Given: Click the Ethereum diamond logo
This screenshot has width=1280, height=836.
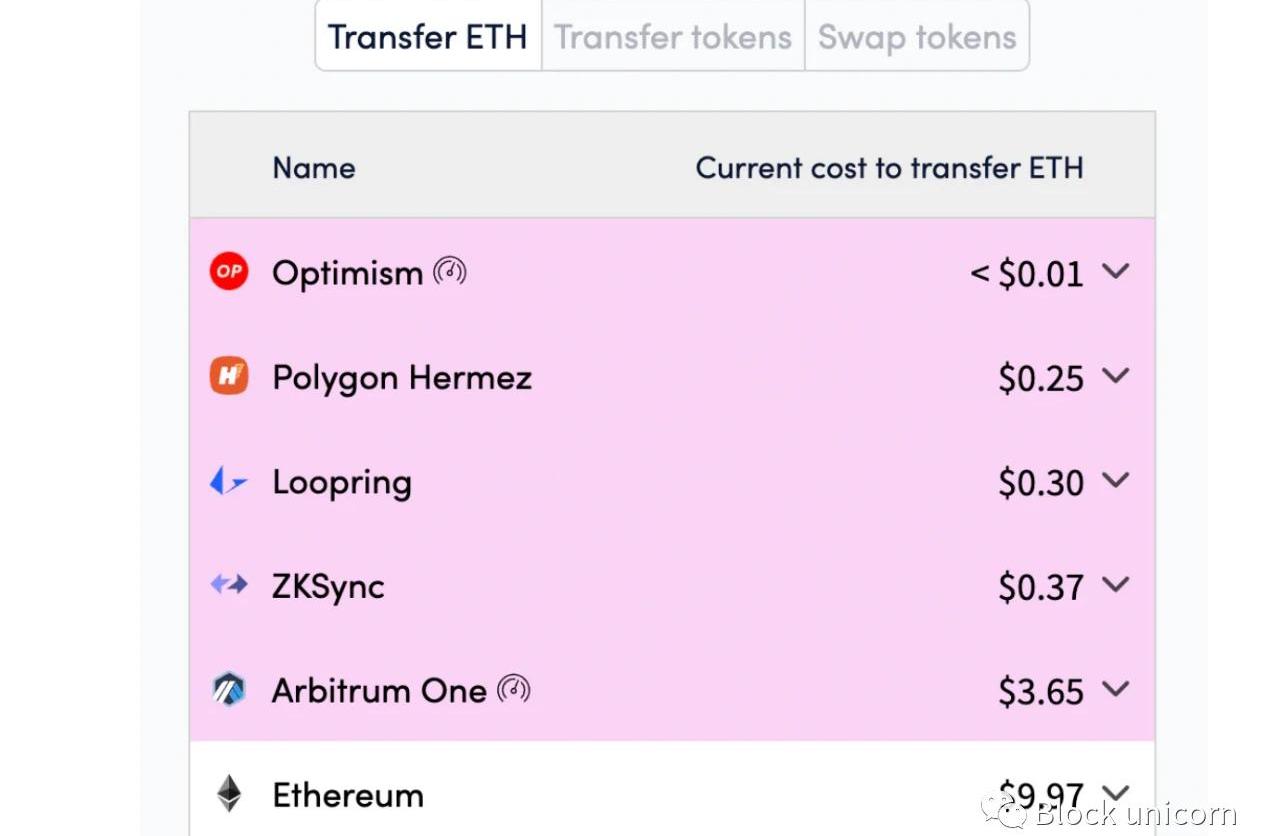Looking at the screenshot, I should pyautogui.click(x=229, y=794).
